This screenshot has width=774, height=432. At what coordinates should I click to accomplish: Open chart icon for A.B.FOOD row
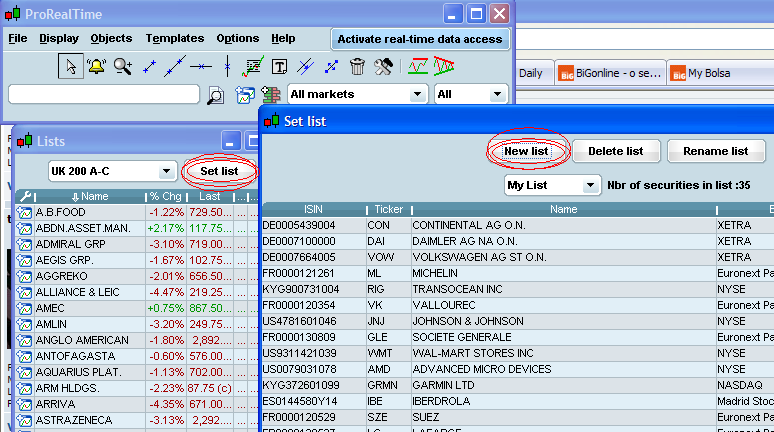24,213
